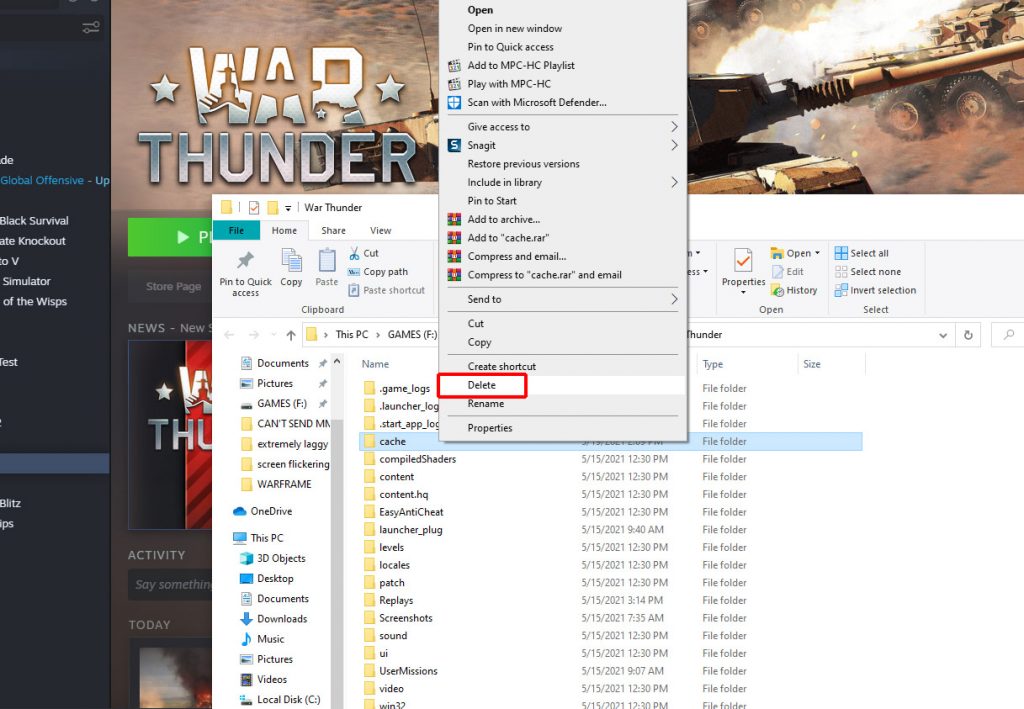Click the Cut scissors in ribbon
This screenshot has width=1024, height=709.
pos(363,253)
